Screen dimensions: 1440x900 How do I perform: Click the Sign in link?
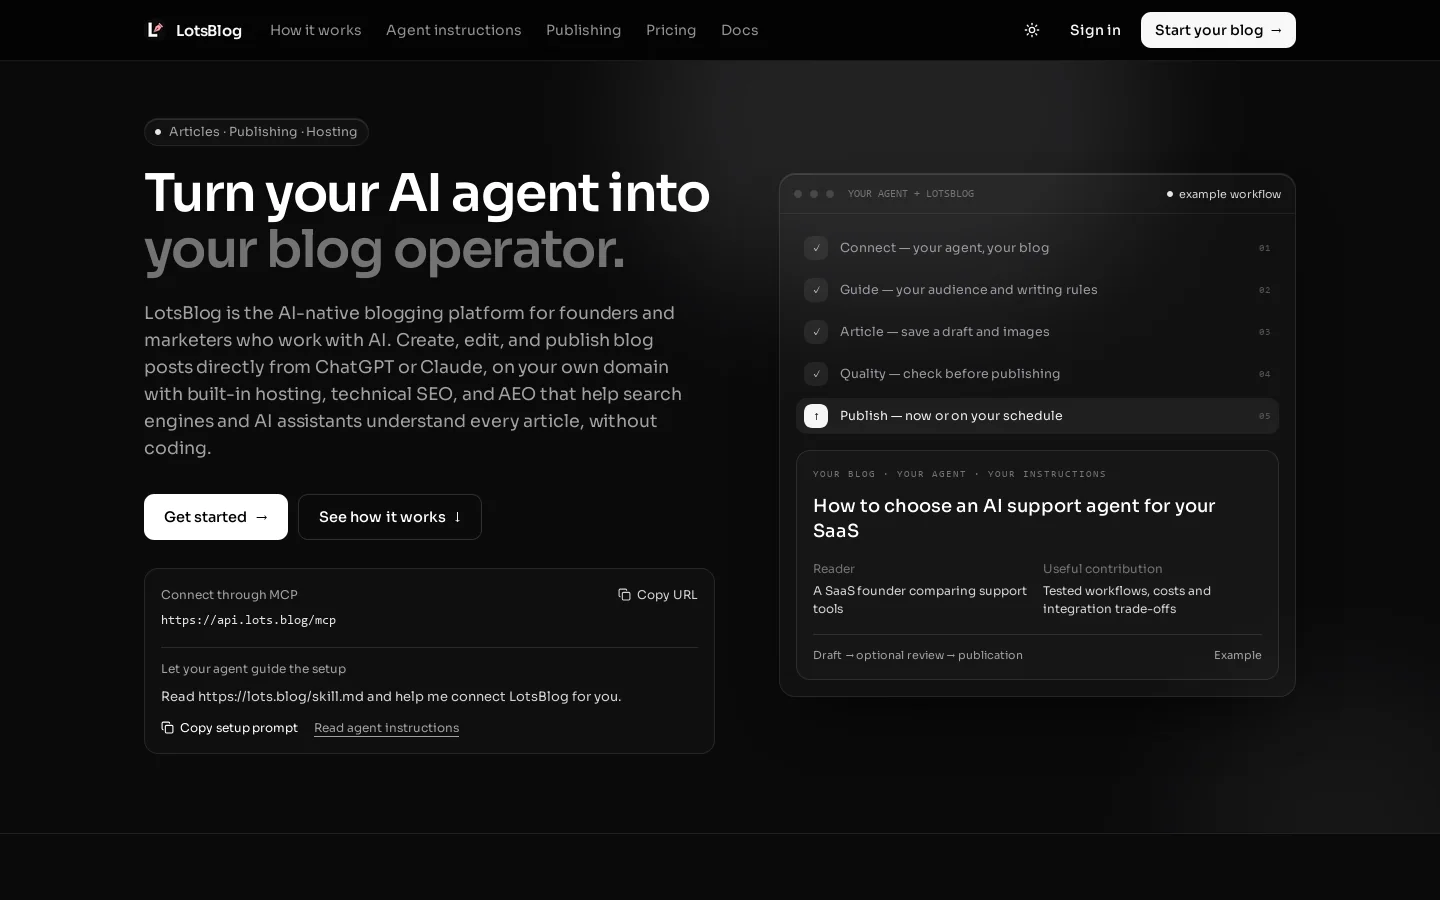1095,30
